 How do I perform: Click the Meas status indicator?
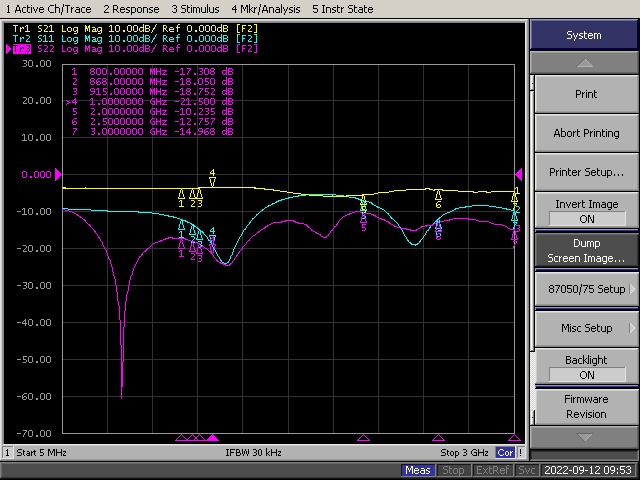[418, 470]
